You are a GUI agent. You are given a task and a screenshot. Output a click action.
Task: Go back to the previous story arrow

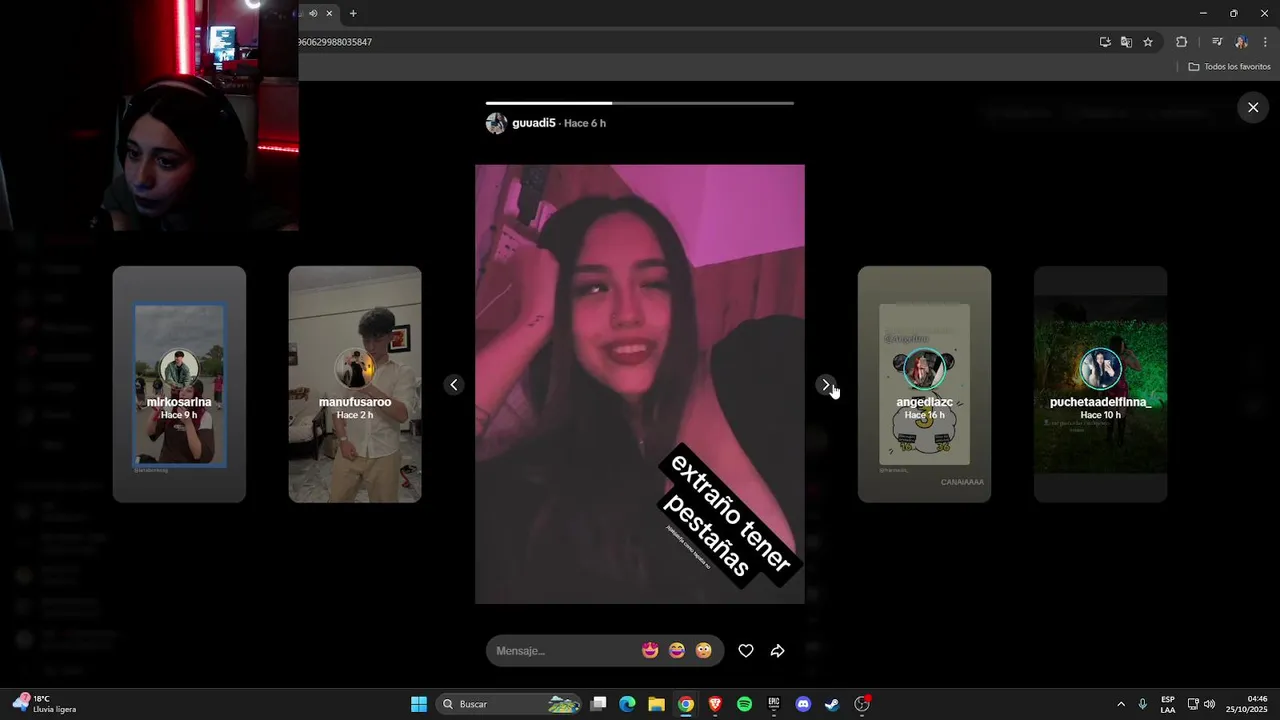click(454, 385)
